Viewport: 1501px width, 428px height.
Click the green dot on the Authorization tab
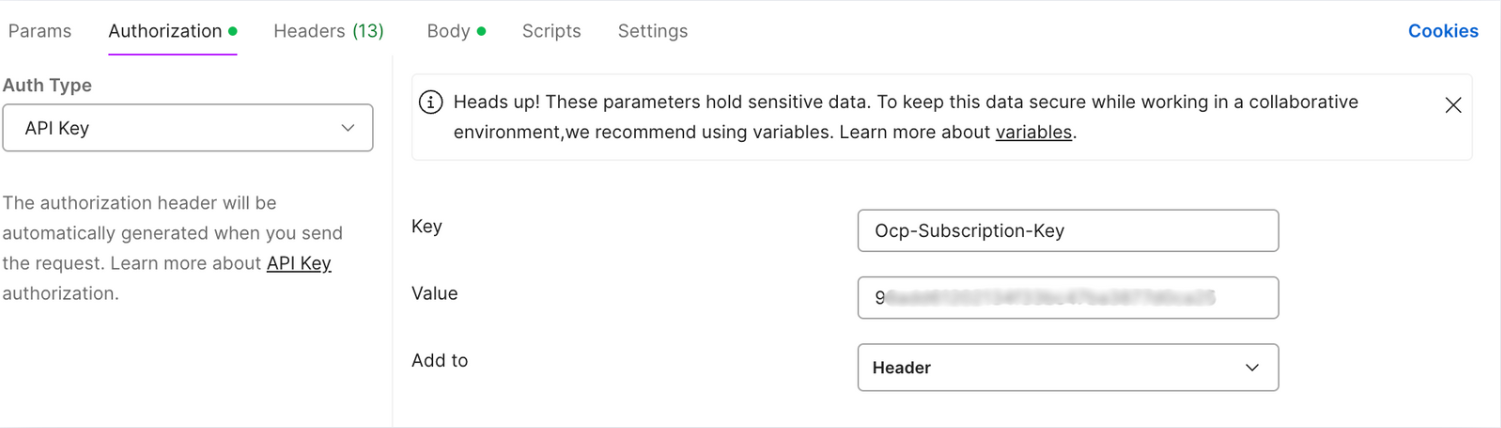[233, 31]
